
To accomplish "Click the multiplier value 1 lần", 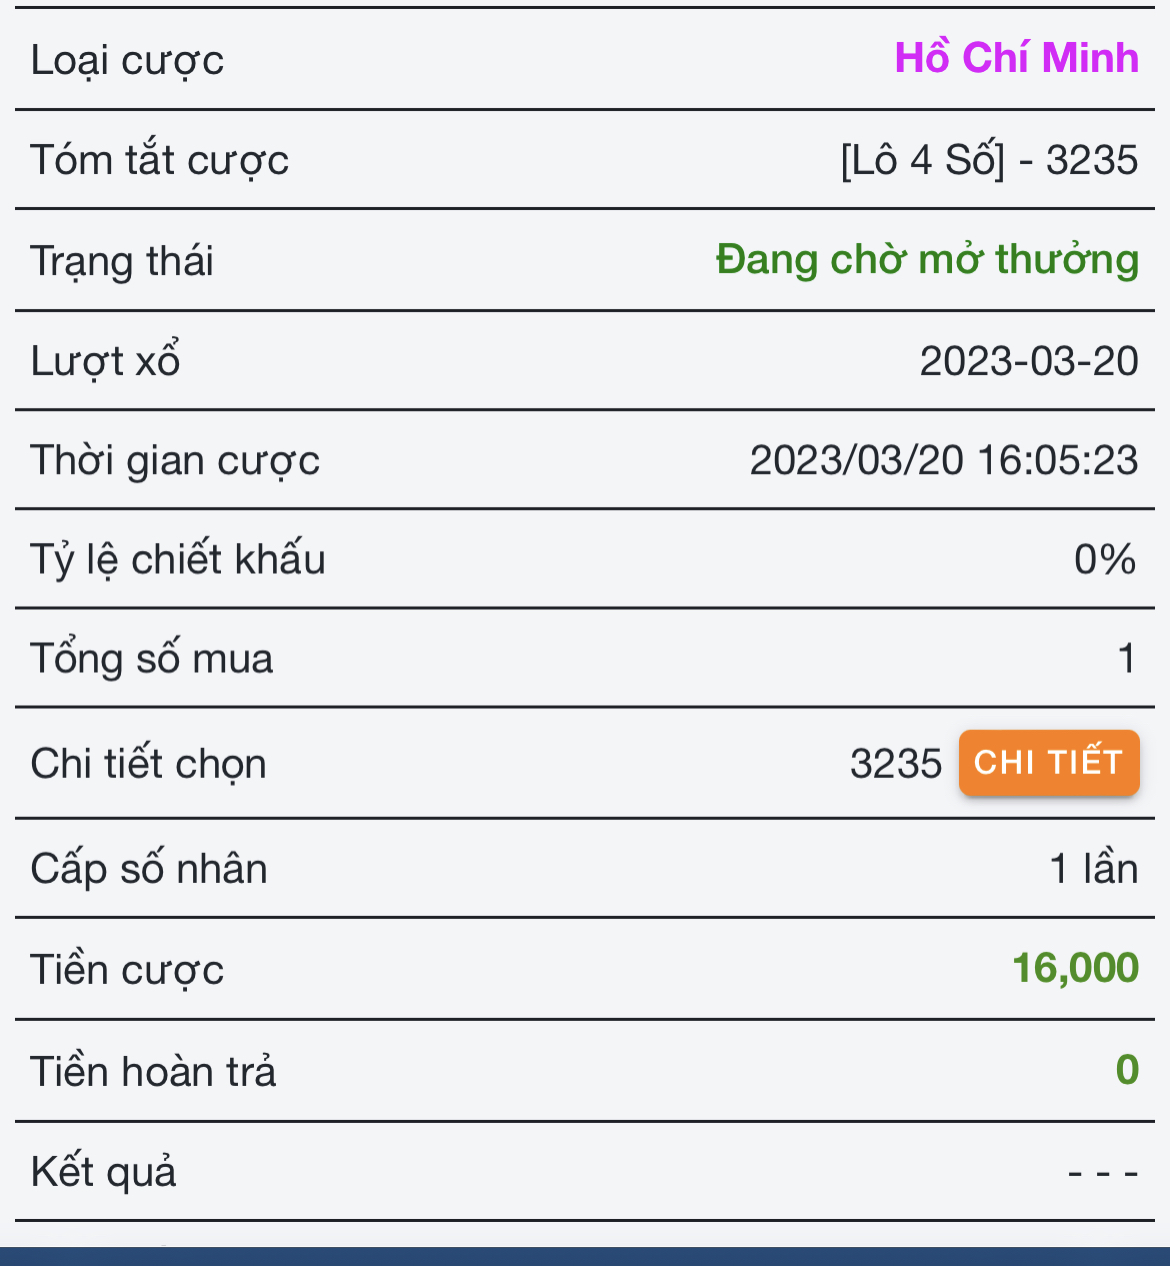I will pyautogui.click(x=1093, y=868).
